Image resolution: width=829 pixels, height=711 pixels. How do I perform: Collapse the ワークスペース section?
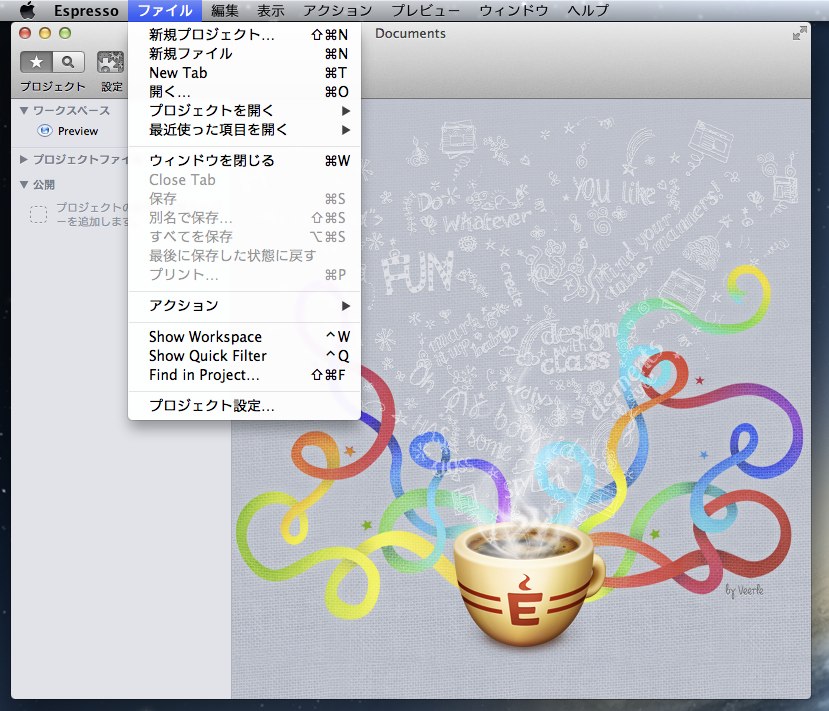click(24, 110)
